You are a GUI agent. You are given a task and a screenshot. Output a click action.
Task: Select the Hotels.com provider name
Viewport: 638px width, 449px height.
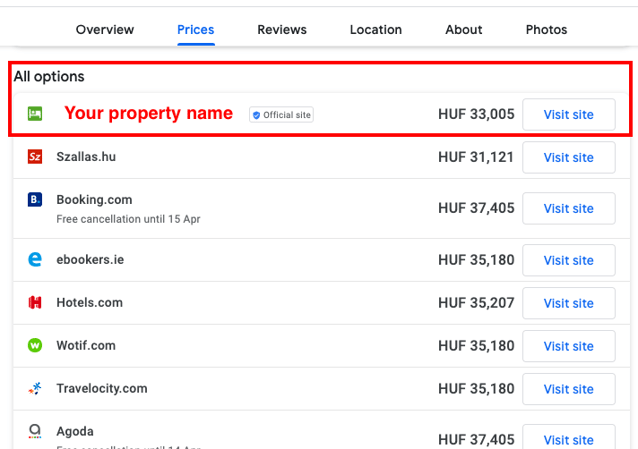coord(90,302)
